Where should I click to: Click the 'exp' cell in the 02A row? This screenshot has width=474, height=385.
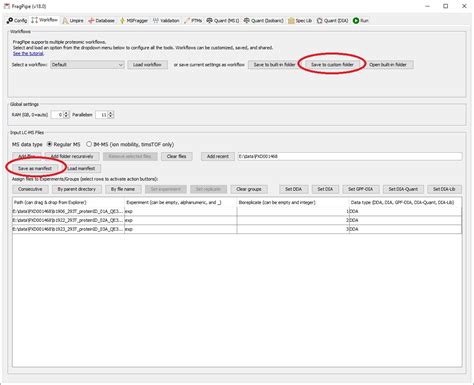click(181, 220)
